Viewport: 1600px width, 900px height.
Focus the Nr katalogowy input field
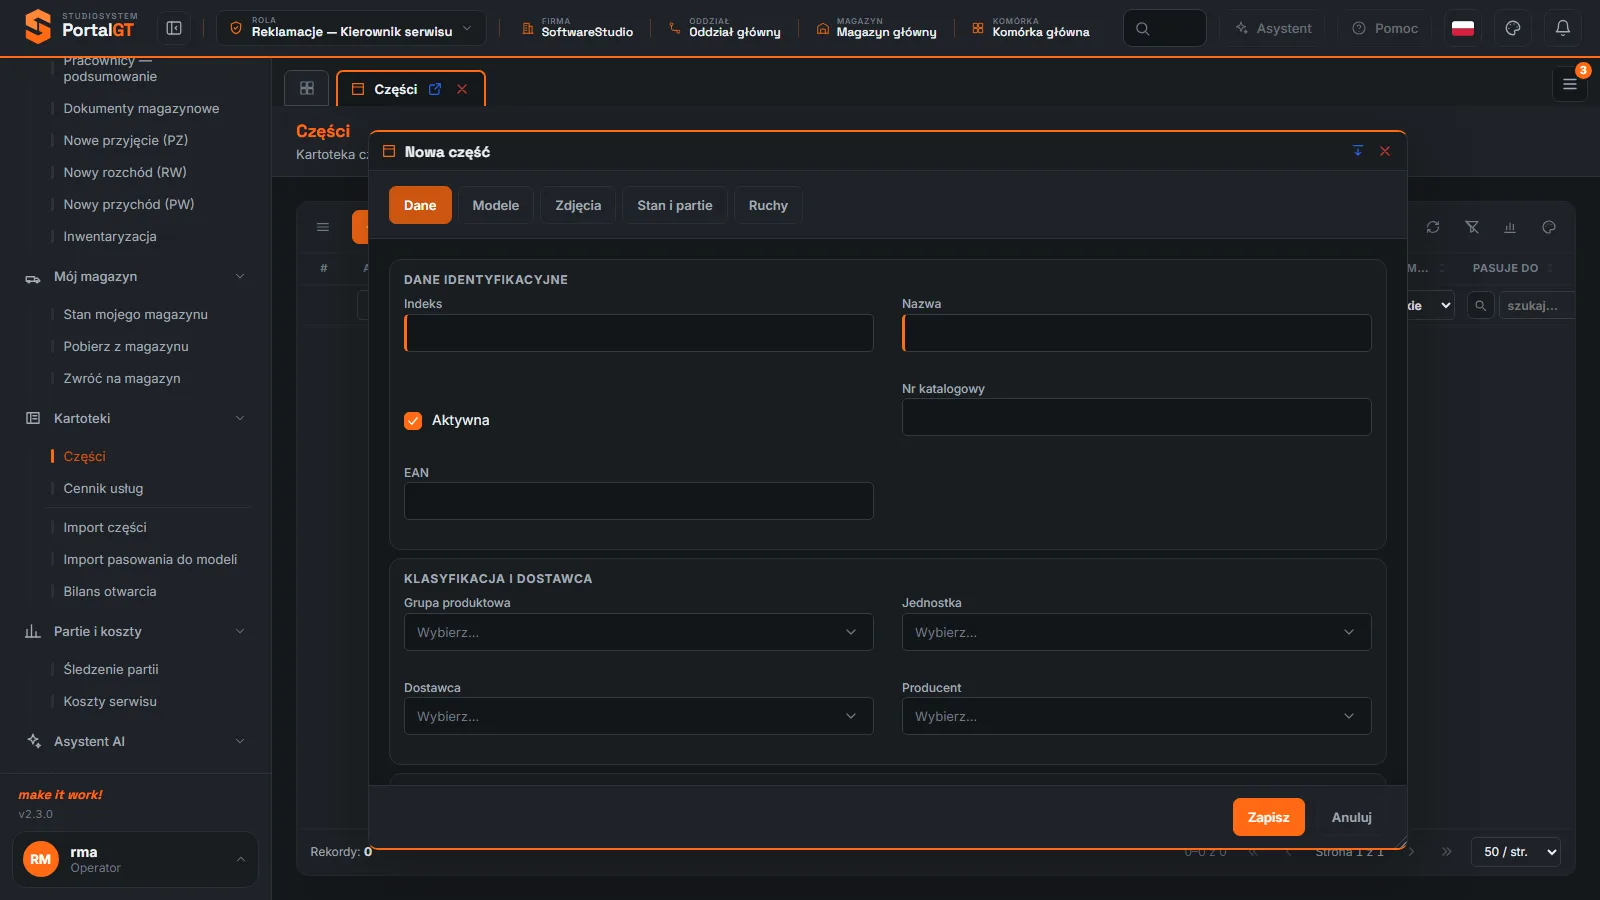tap(1137, 417)
